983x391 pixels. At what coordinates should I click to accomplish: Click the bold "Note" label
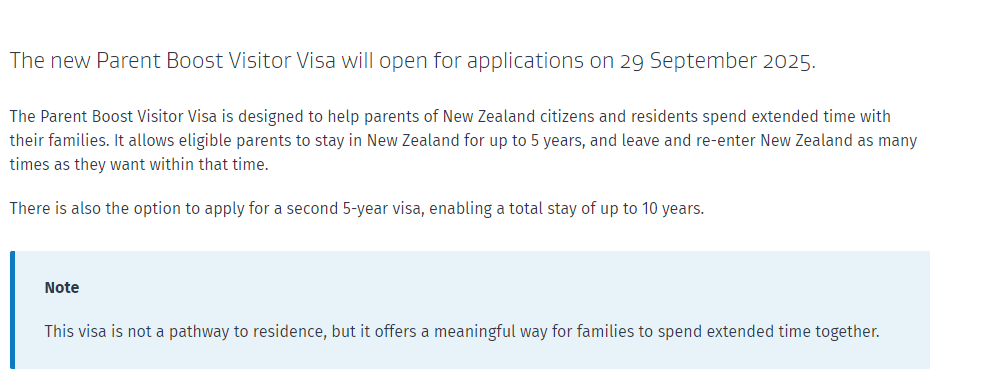[x=61, y=288]
